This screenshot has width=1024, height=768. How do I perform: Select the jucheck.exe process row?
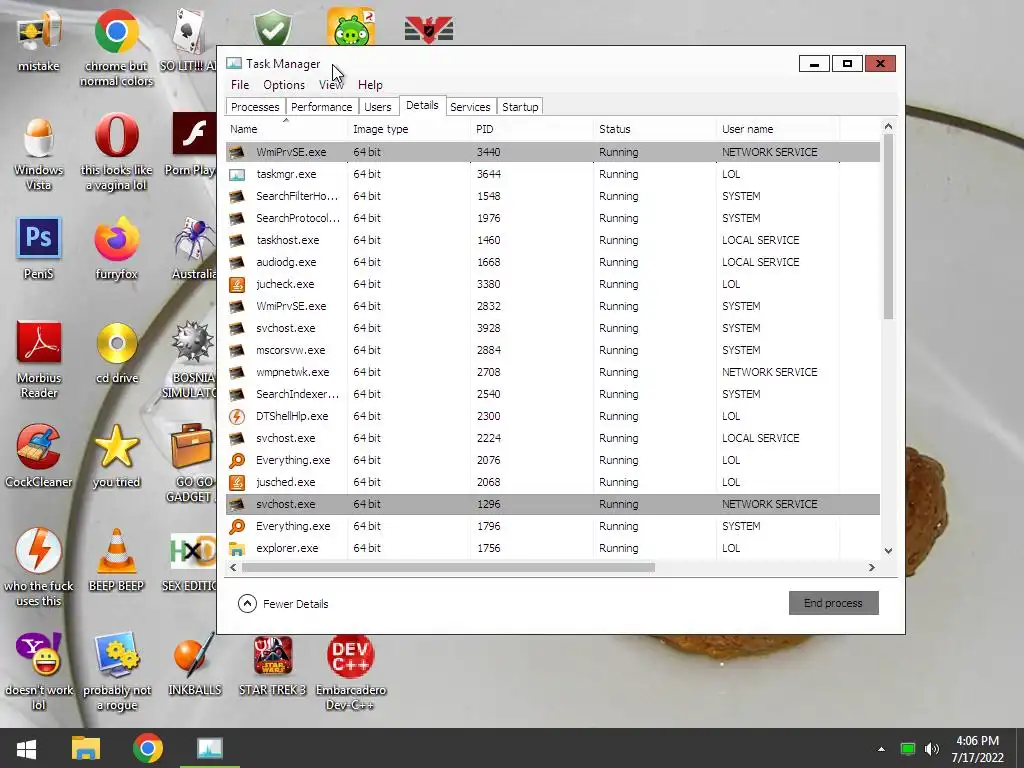pyautogui.click(x=552, y=284)
